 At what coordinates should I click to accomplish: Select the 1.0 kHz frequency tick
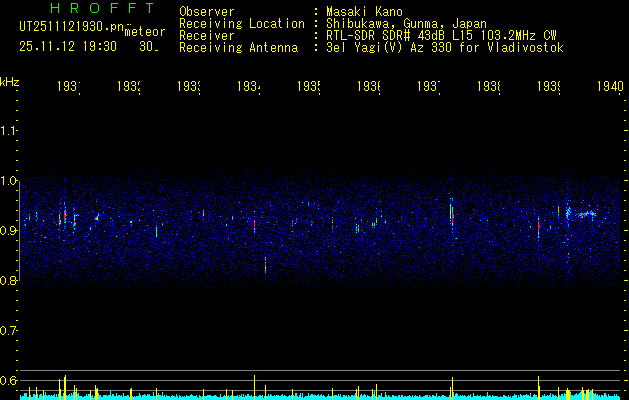pos(9,181)
